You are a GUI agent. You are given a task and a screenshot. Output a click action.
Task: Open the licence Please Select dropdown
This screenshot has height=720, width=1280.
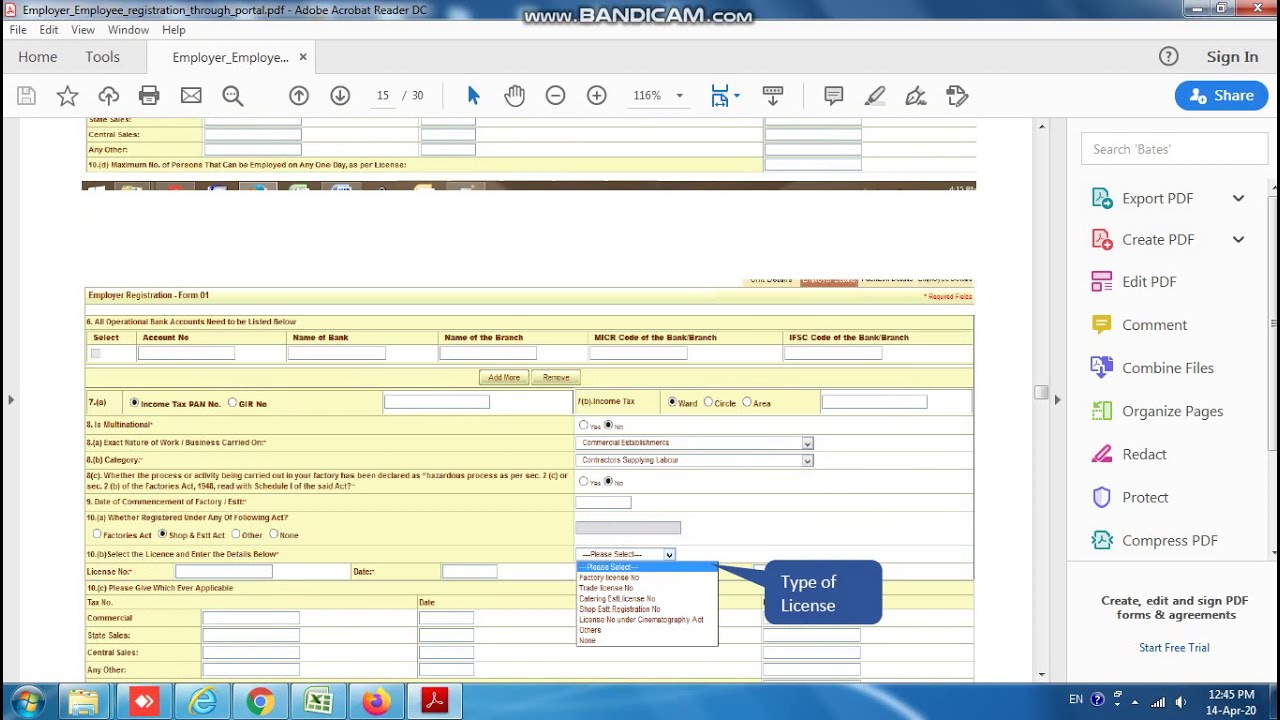(626, 554)
